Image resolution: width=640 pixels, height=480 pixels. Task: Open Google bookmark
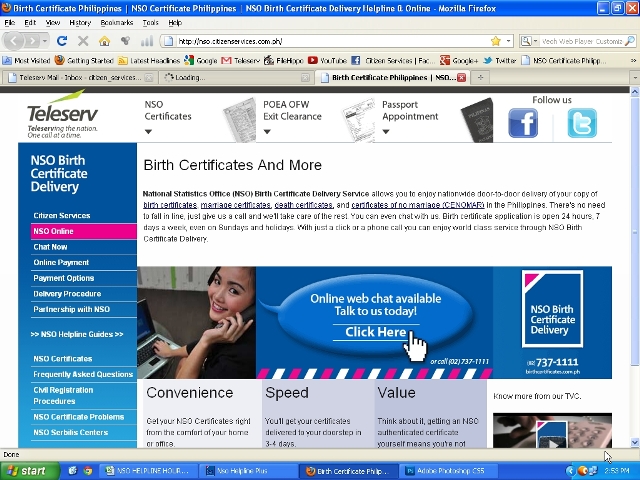coord(201,61)
